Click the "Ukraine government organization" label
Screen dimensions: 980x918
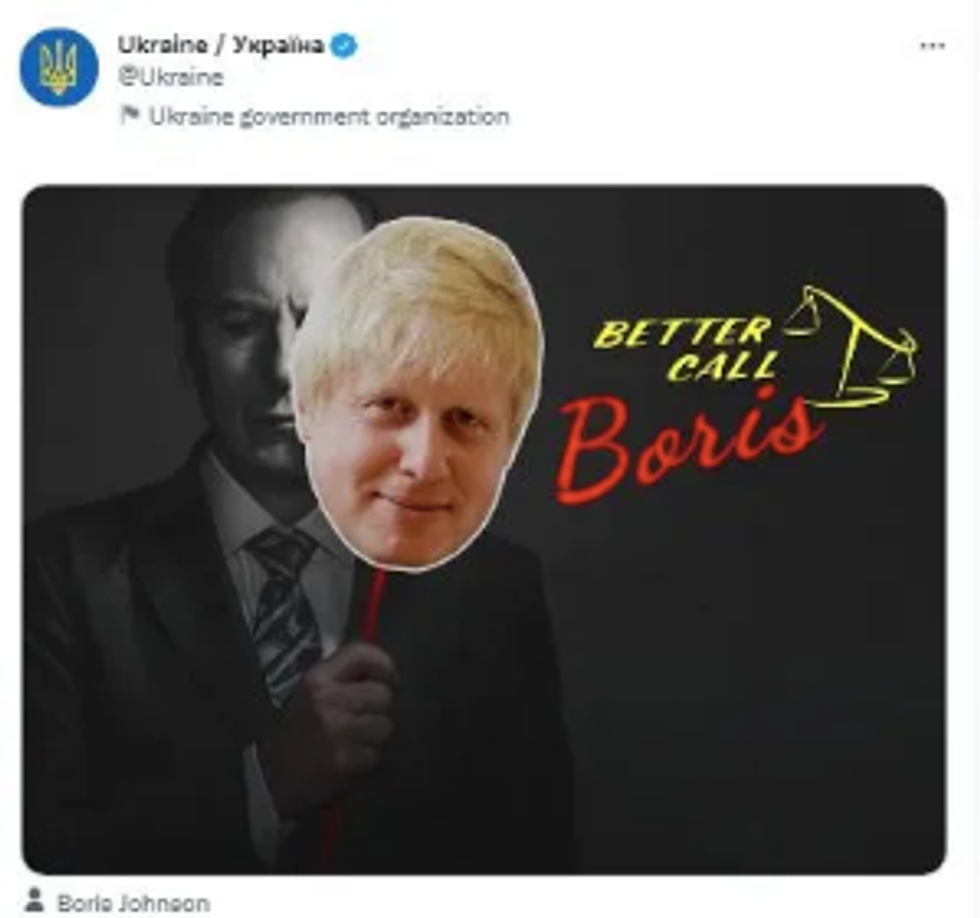(x=329, y=116)
